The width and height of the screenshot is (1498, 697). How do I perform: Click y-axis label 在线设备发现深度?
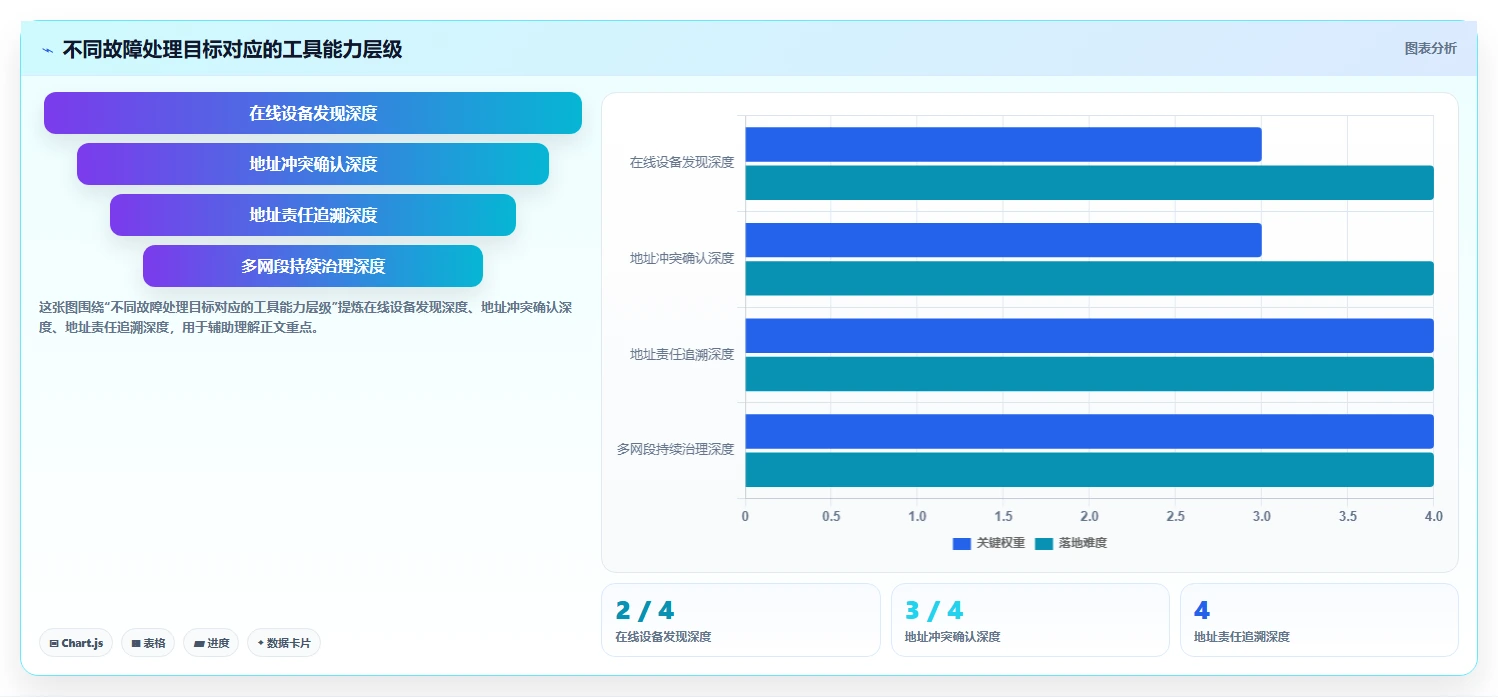(x=682, y=162)
